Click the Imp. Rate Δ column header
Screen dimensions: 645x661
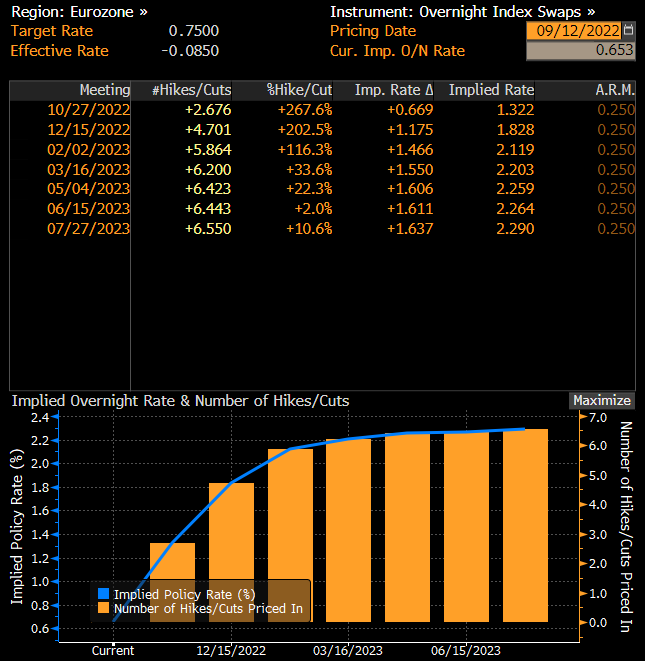pos(393,90)
